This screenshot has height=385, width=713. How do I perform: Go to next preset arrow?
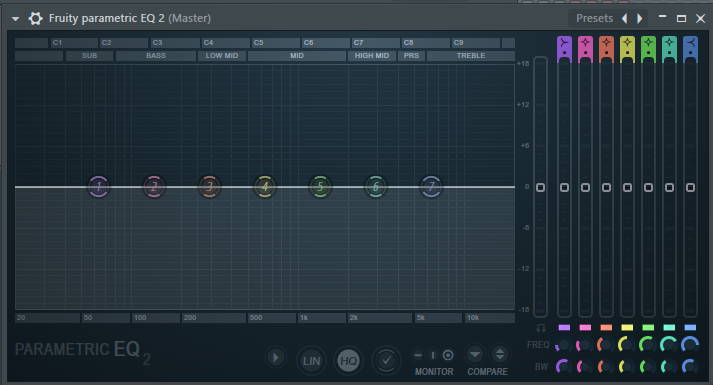(x=640, y=18)
